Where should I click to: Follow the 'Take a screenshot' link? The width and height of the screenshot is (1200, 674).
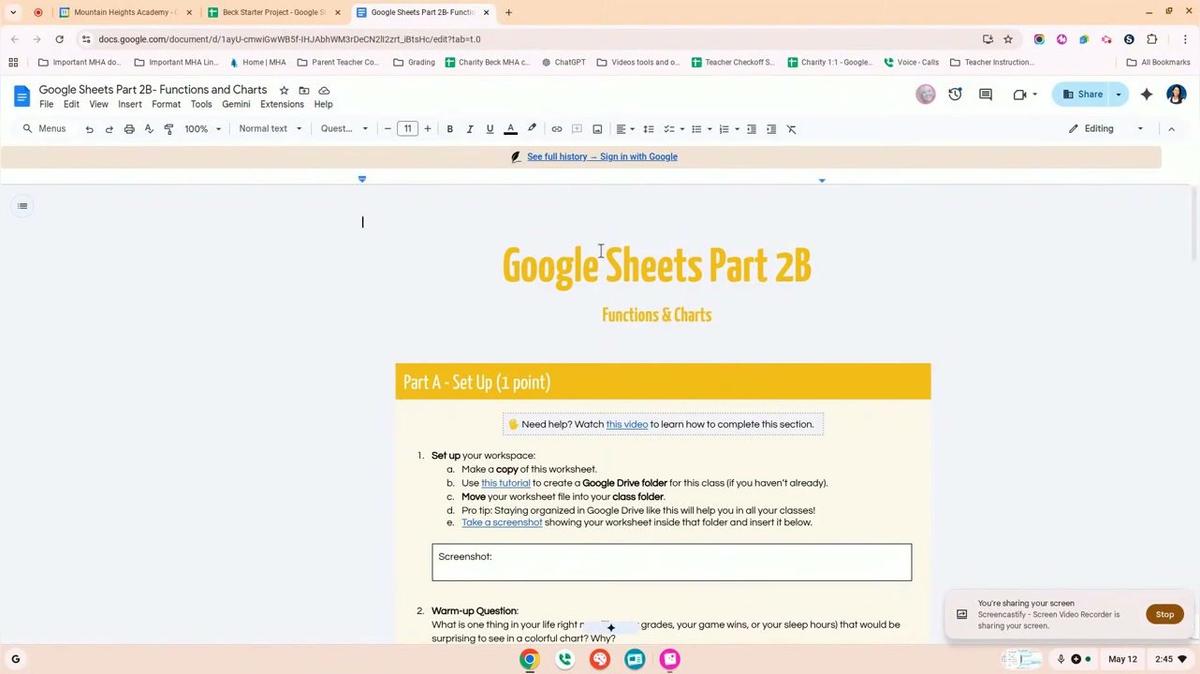point(502,522)
